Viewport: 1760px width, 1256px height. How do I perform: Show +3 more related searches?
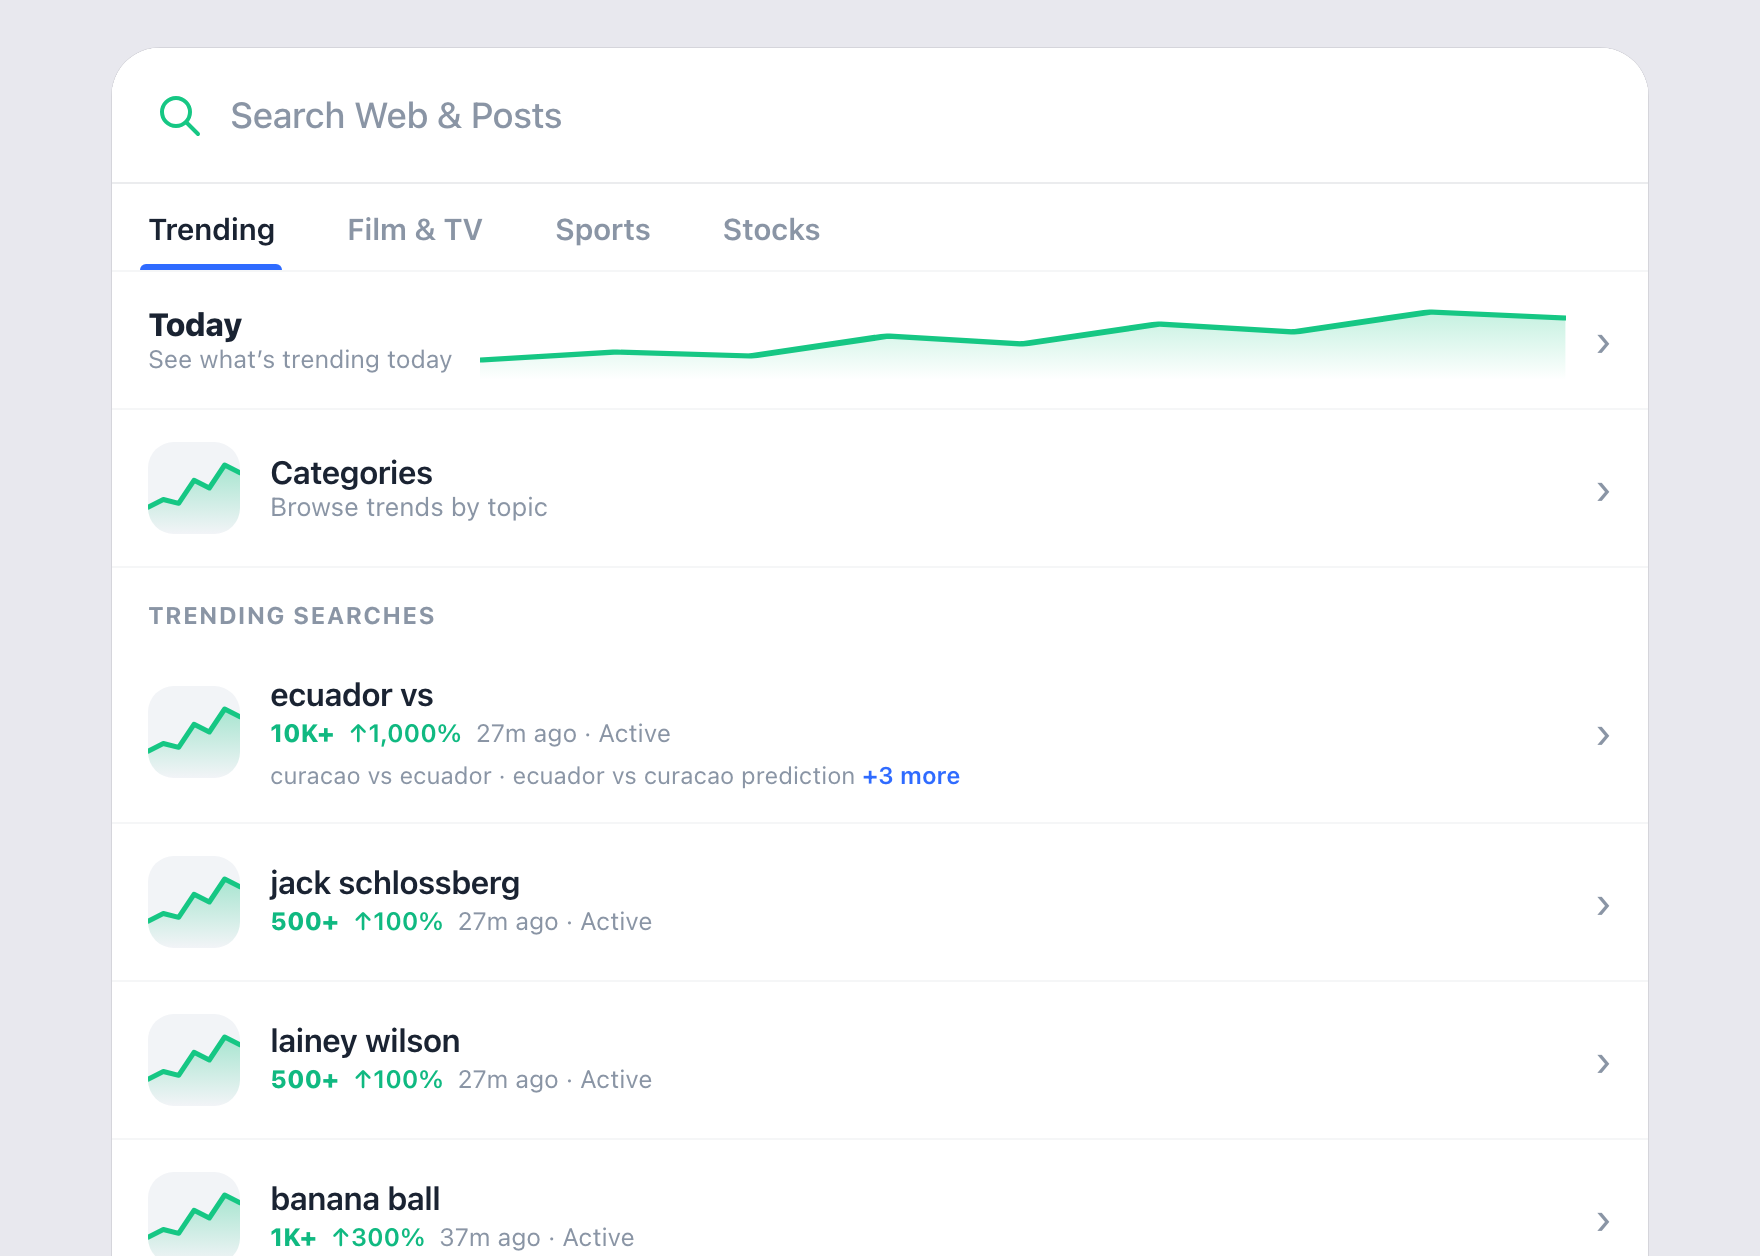[911, 776]
